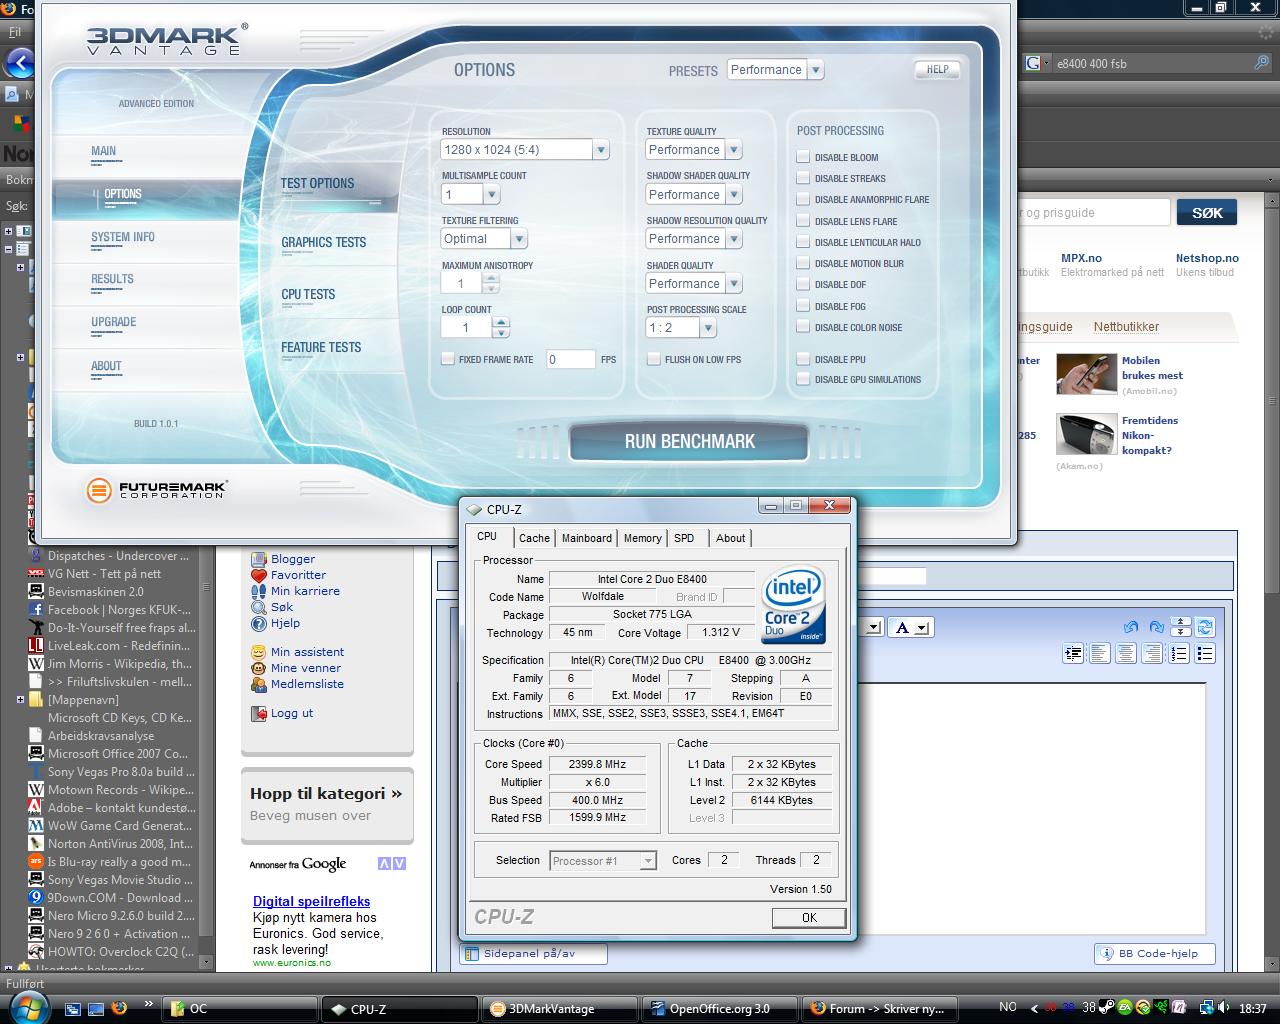Open the Multisample Count dropdown
This screenshot has height=1024, width=1280.
coord(470,194)
